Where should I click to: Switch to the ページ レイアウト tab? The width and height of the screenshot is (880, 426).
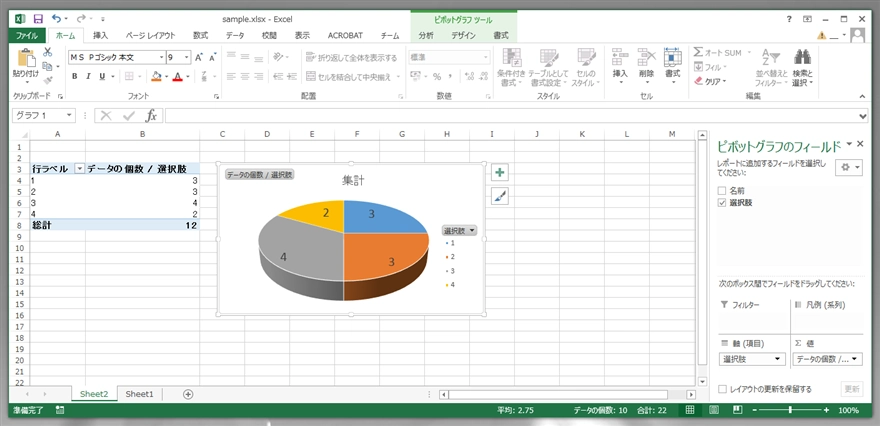click(x=150, y=35)
